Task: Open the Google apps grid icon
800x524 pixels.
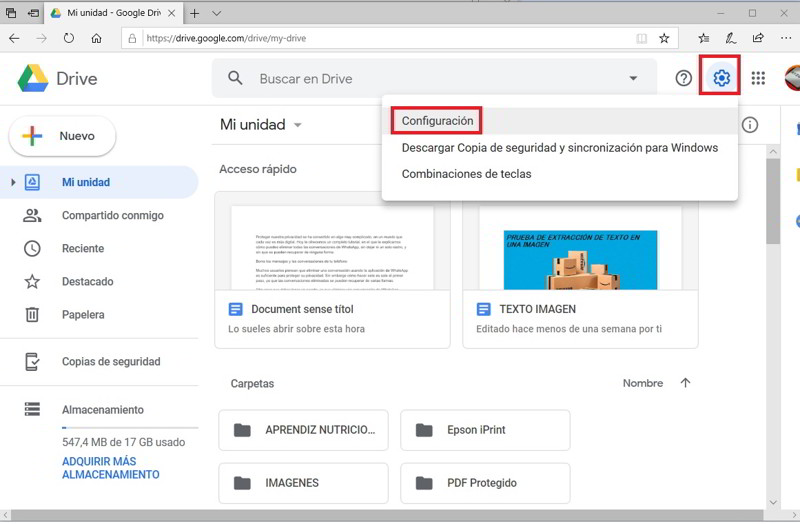Action: pos(758,78)
